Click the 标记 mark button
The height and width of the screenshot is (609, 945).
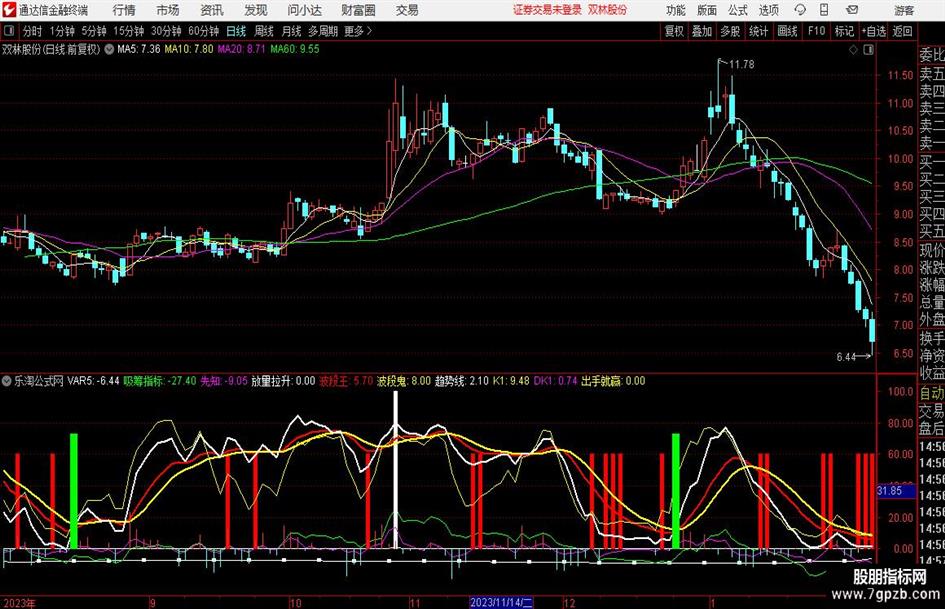click(844, 31)
